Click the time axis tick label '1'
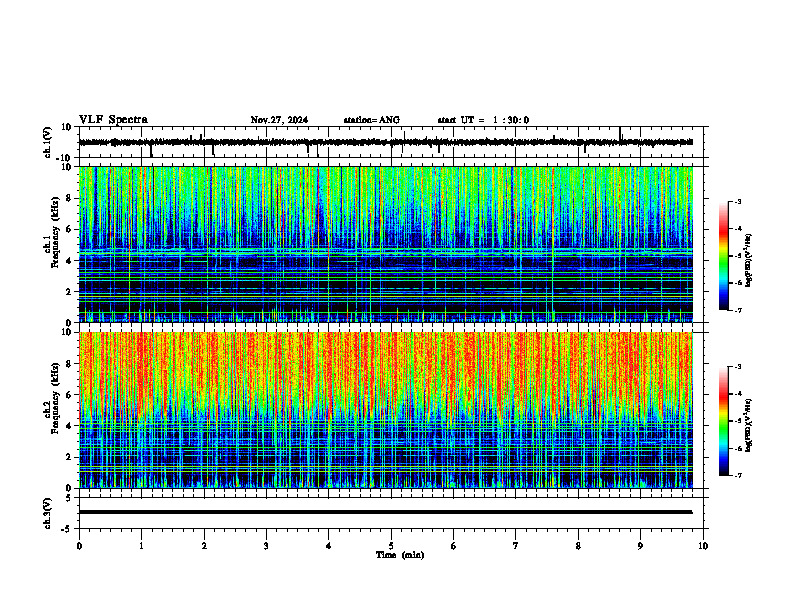The width and height of the screenshot is (792, 612). [x=141, y=546]
